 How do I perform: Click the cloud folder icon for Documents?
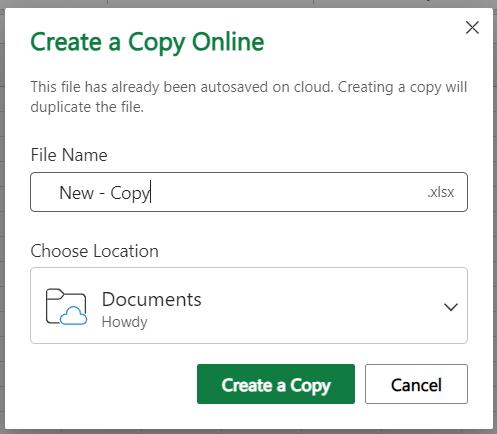coord(66,306)
